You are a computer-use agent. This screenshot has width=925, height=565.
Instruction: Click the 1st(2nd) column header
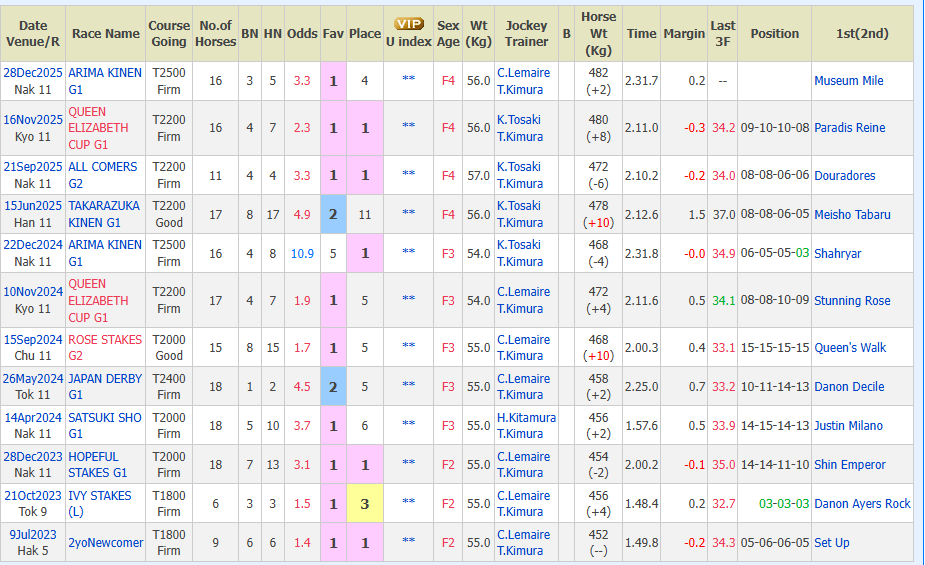862,34
